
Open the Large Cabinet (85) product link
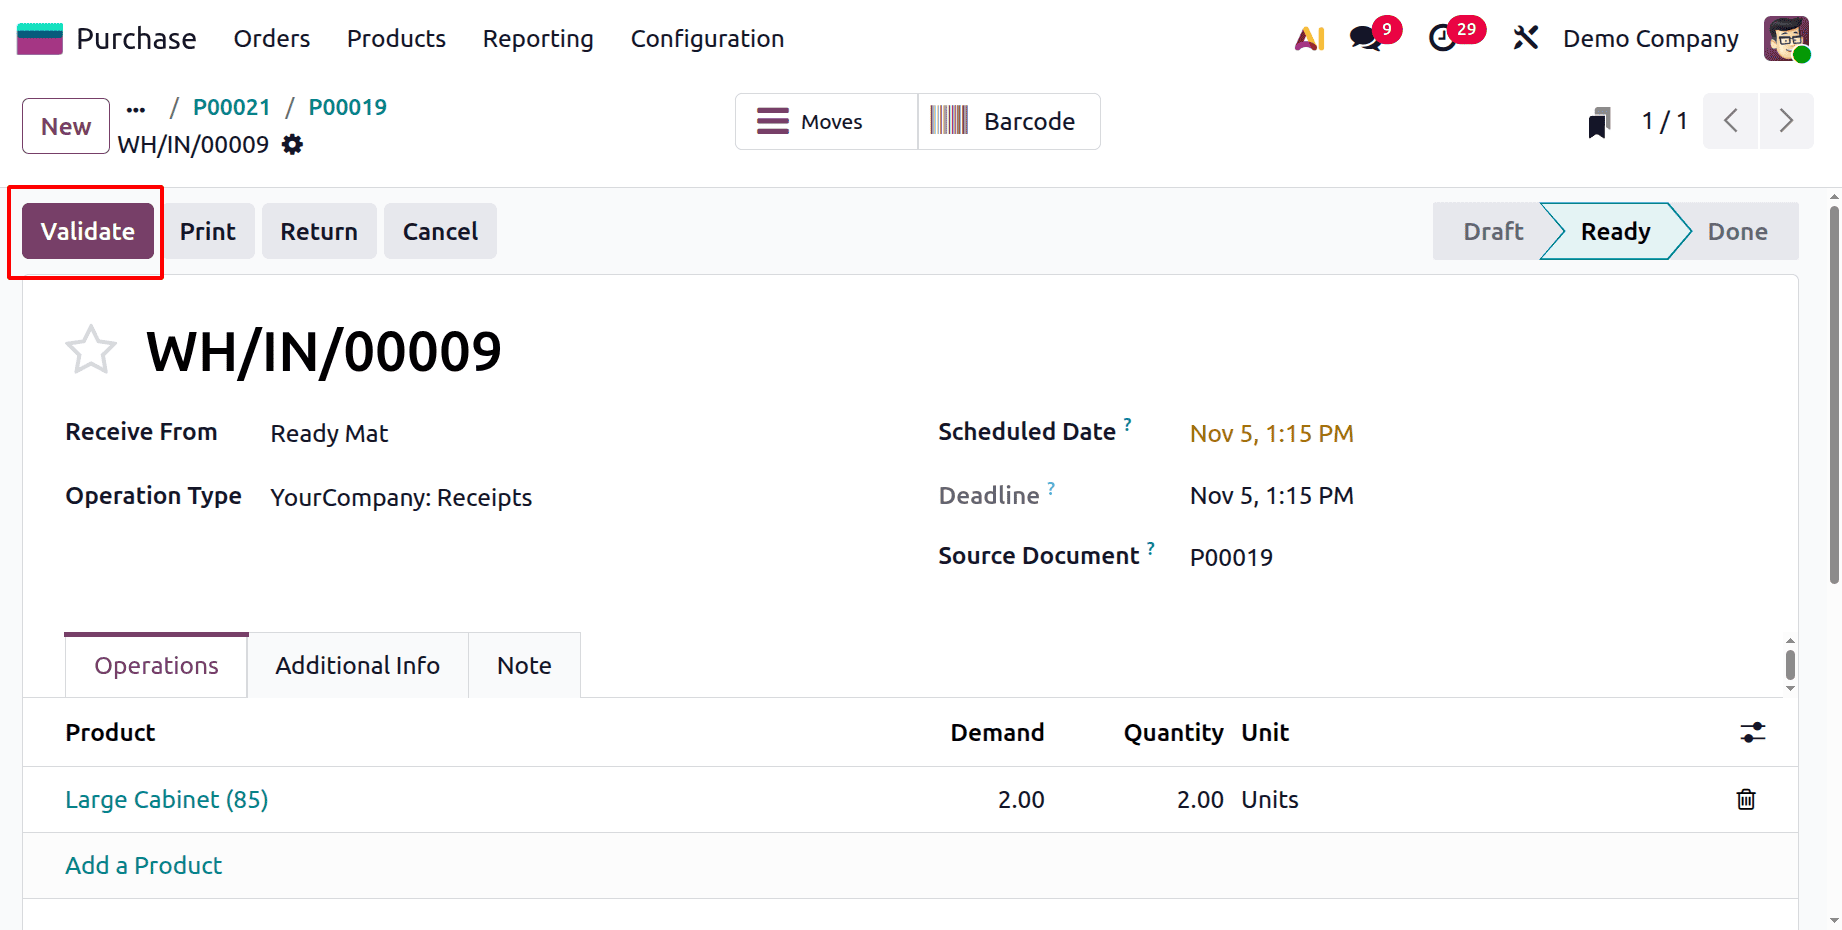point(166,799)
